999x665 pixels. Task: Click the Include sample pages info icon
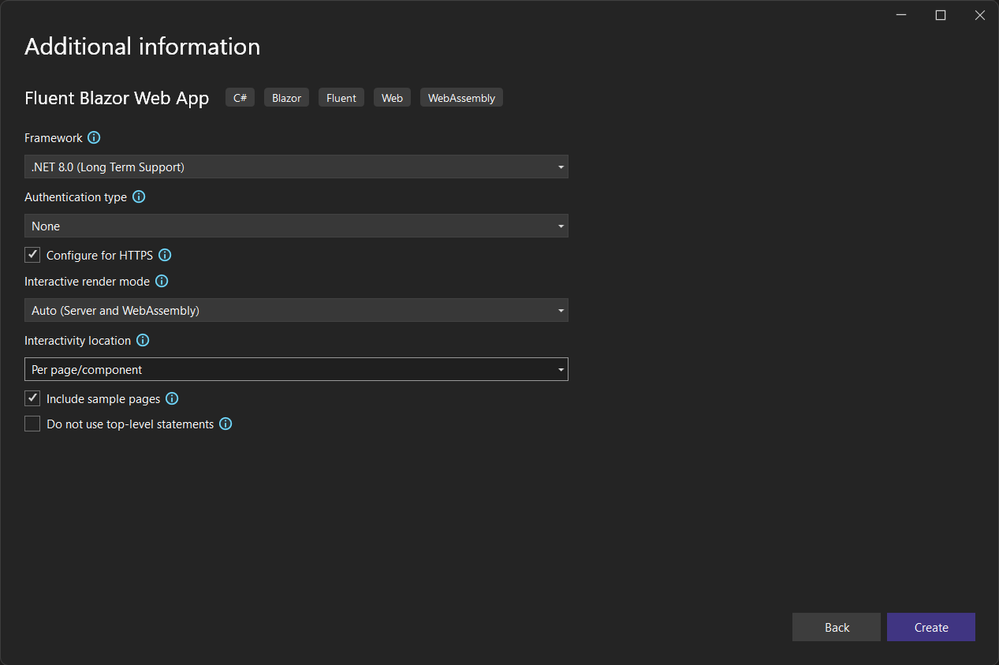(x=172, y=399)
